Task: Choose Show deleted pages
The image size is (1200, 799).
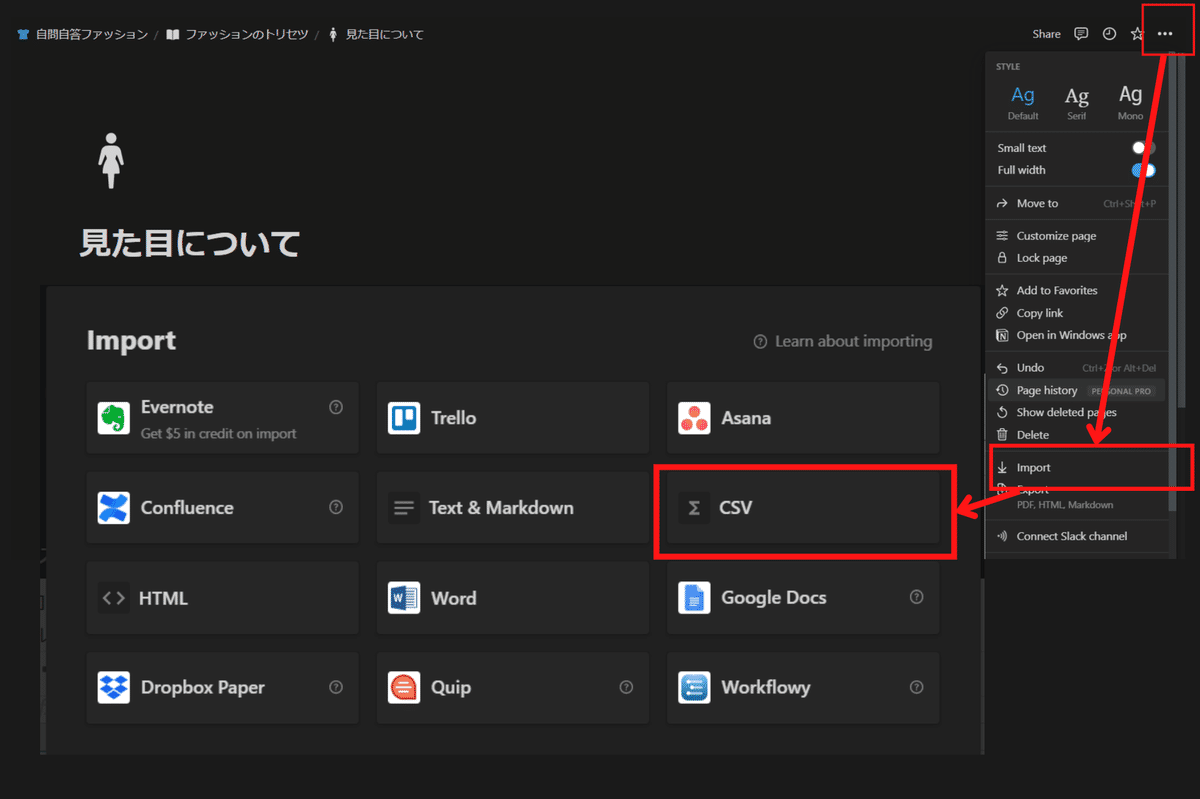Action: pos(1077,412)
